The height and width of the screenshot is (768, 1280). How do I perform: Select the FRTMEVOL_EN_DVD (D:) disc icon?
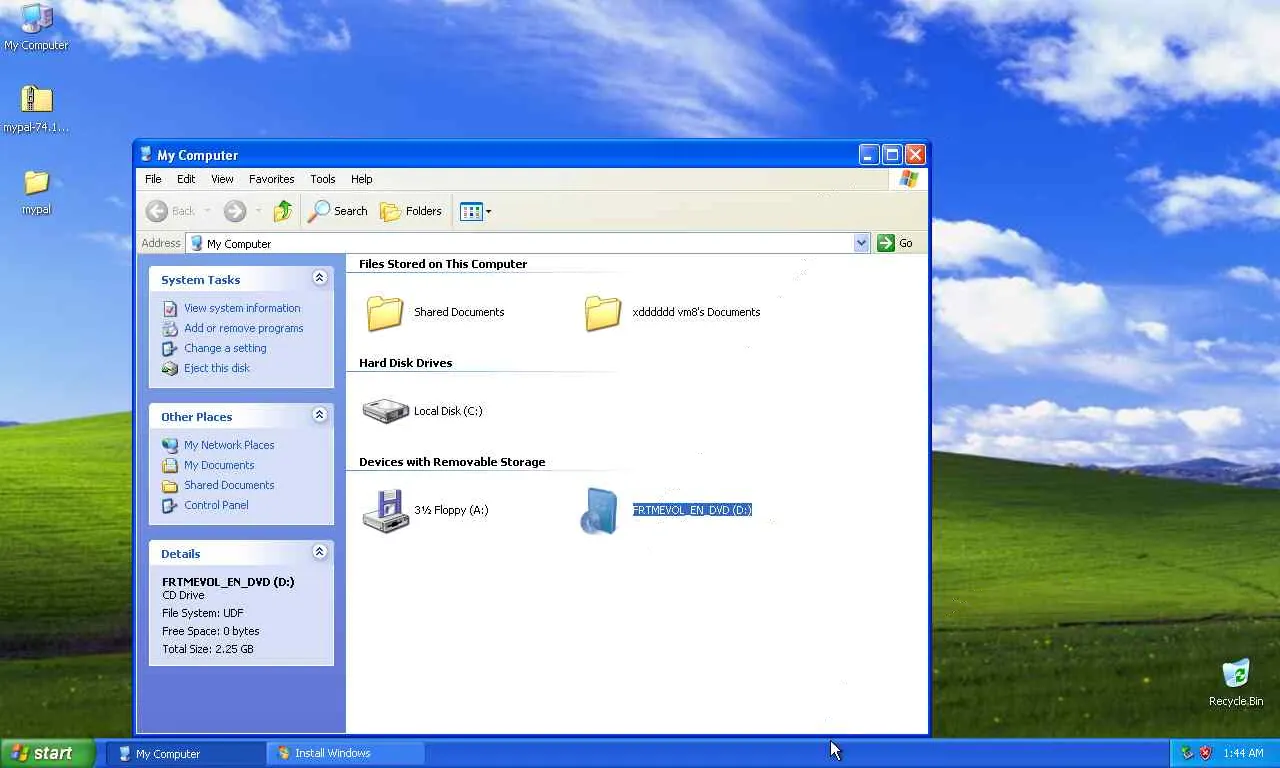point(601,511)
